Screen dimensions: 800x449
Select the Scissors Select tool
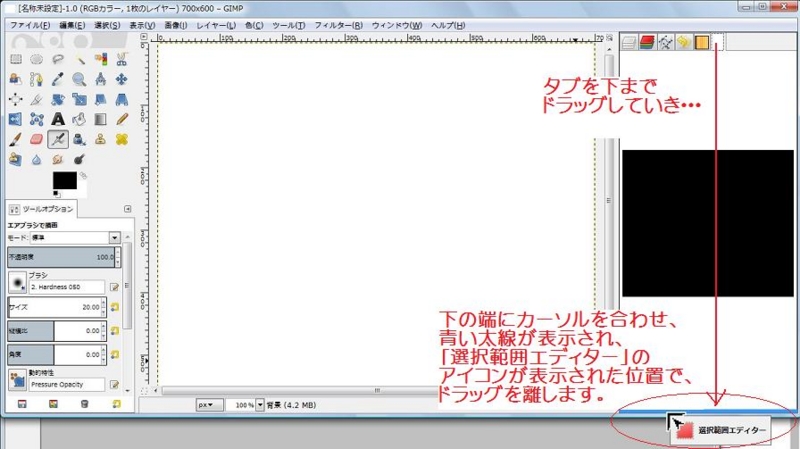pos(121,59)
